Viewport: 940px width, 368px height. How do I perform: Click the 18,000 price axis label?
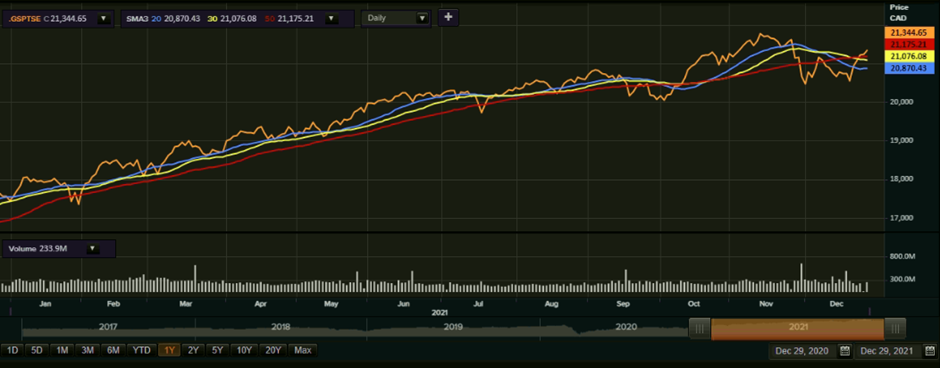pos(902,179)
